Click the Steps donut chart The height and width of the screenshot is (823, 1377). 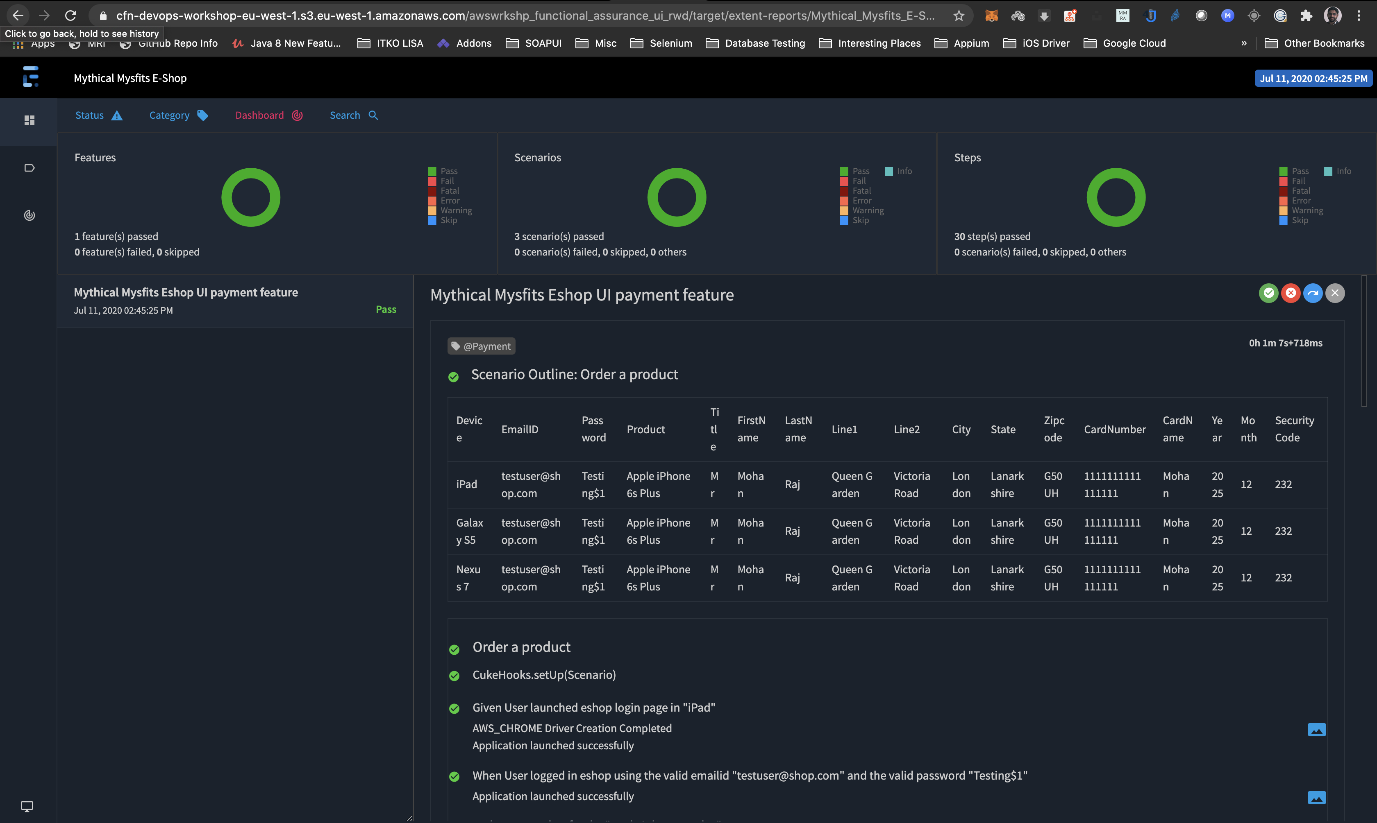point(1116,197)
